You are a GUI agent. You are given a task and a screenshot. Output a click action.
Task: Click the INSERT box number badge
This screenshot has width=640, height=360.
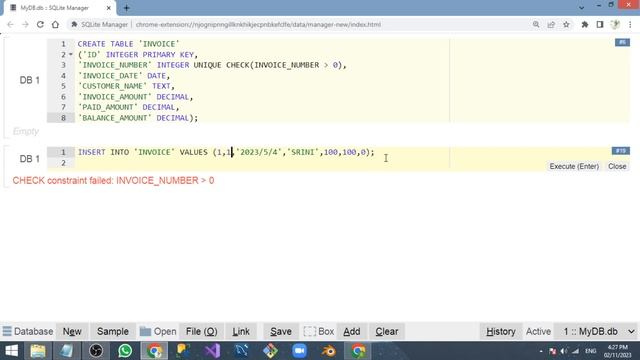coord(621,151)
